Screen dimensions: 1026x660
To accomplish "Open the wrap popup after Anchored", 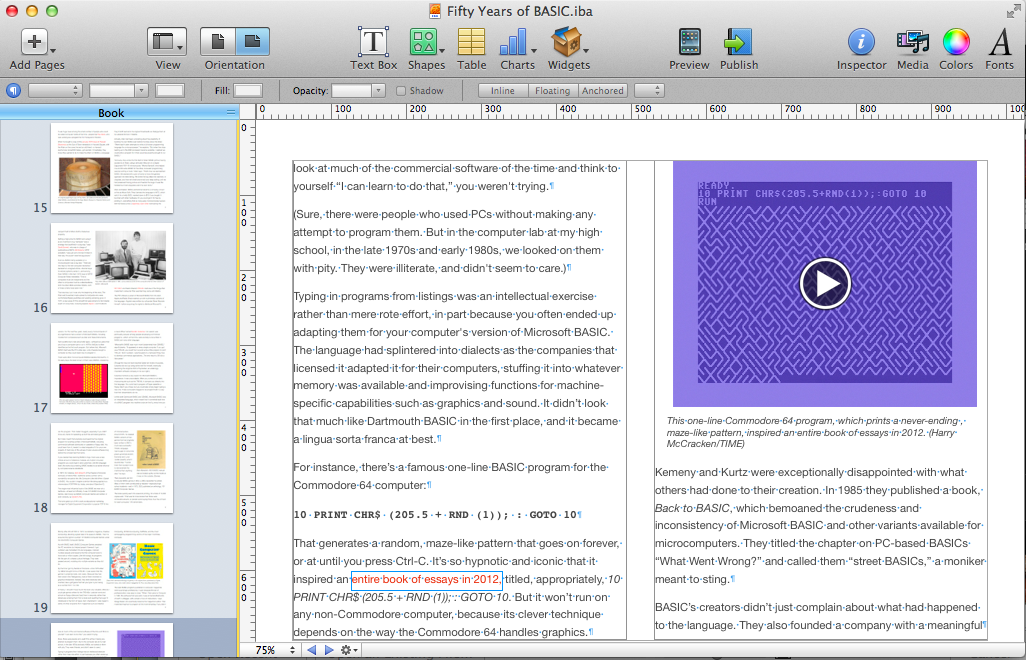I will 649,91.
